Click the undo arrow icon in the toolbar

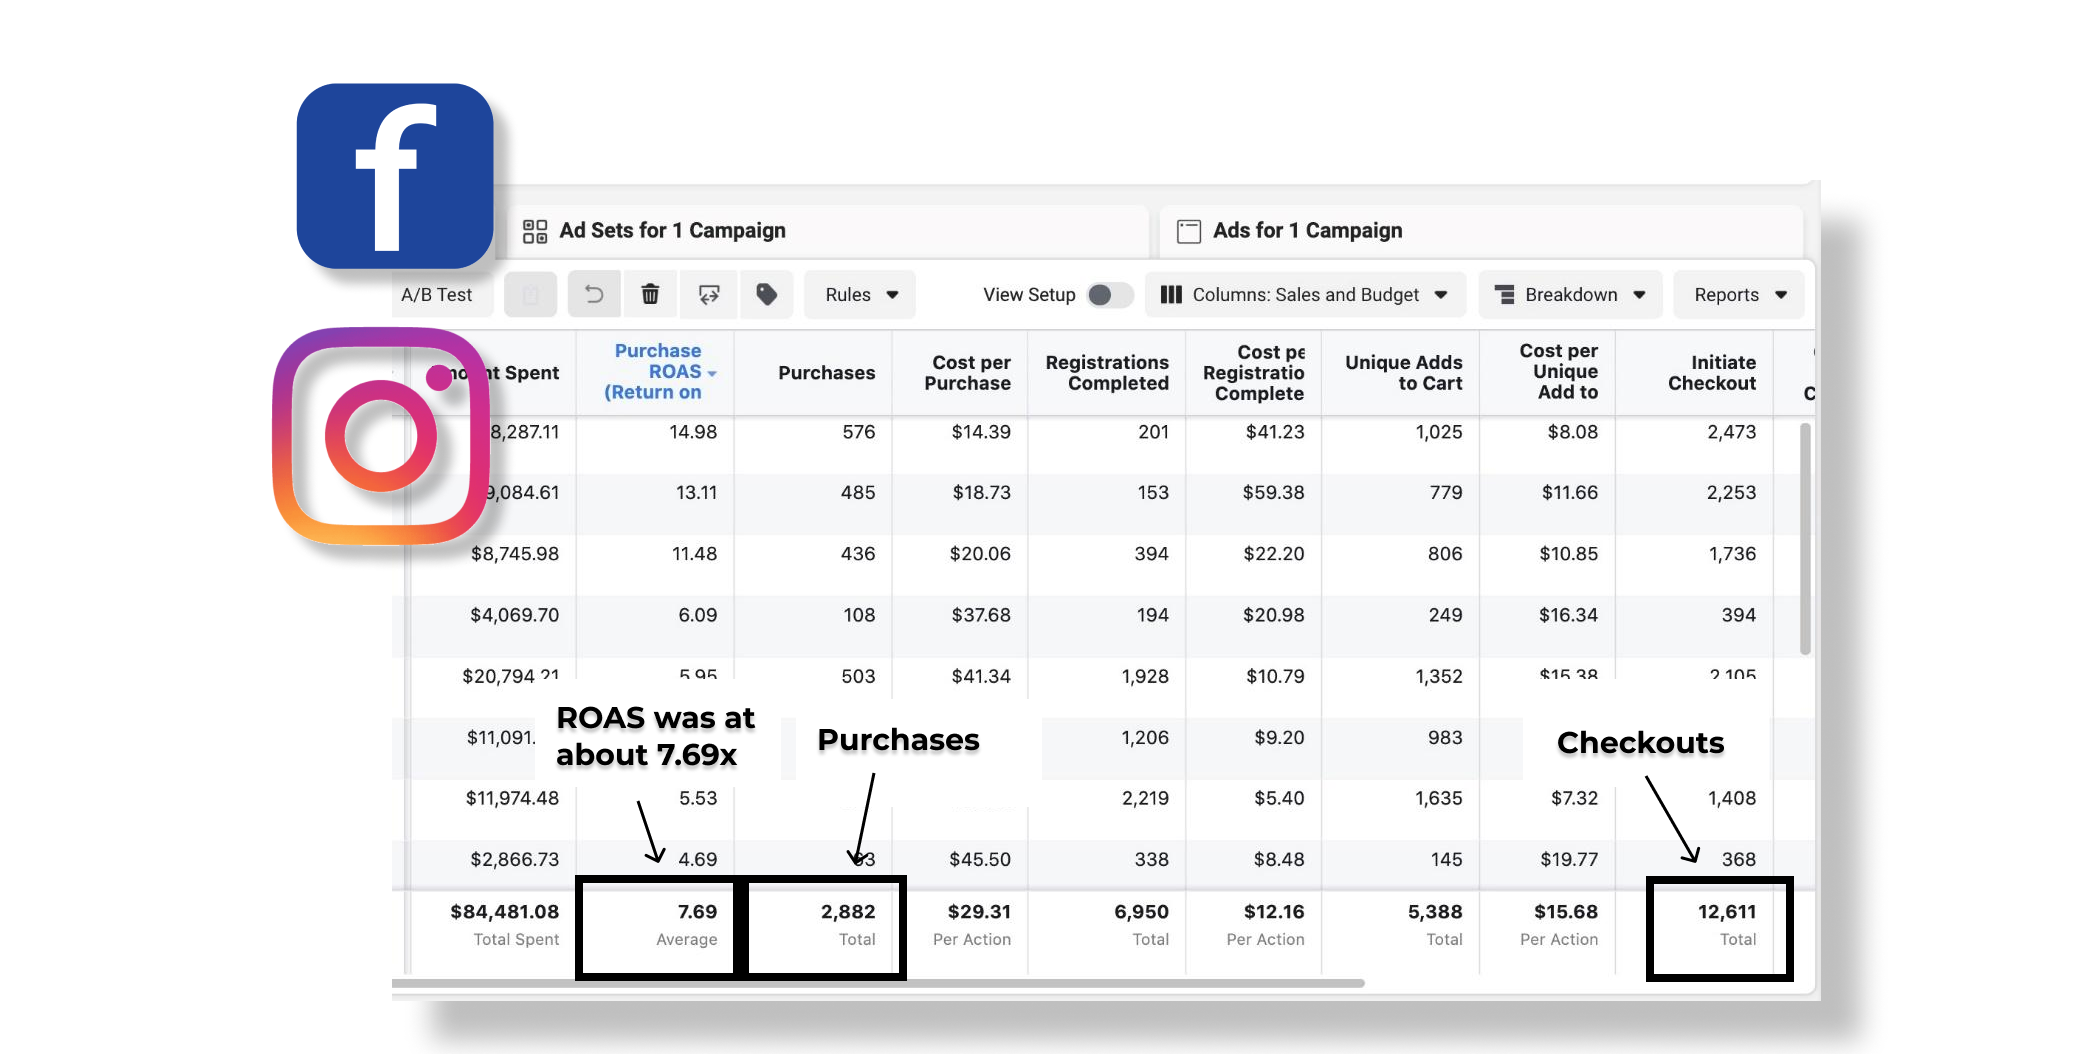pos(594,294)
